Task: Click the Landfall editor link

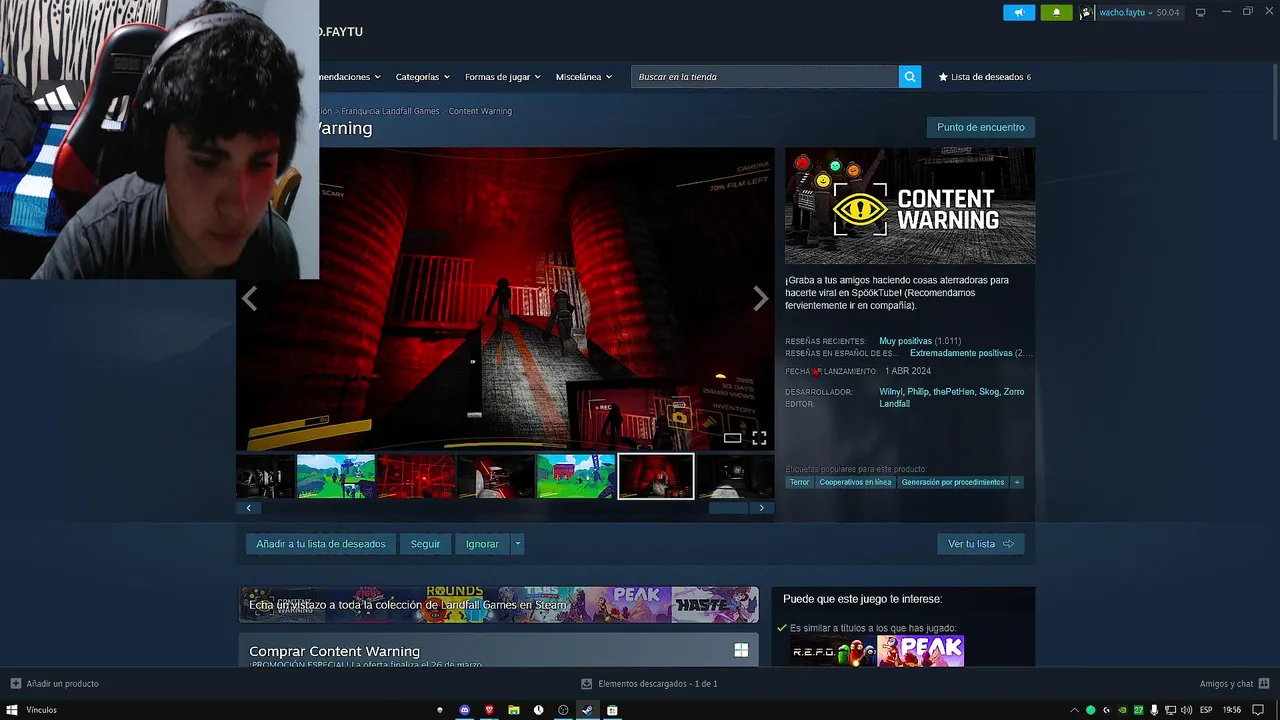Action: pos(894,404)
